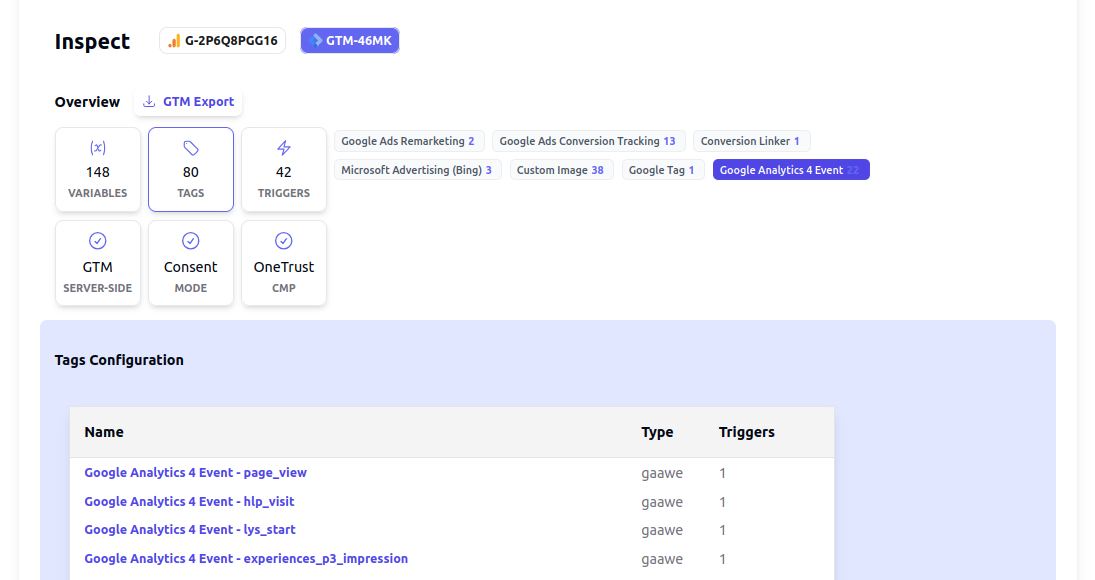
Task: Click the Inspect heading
Action: click(92, 41)
